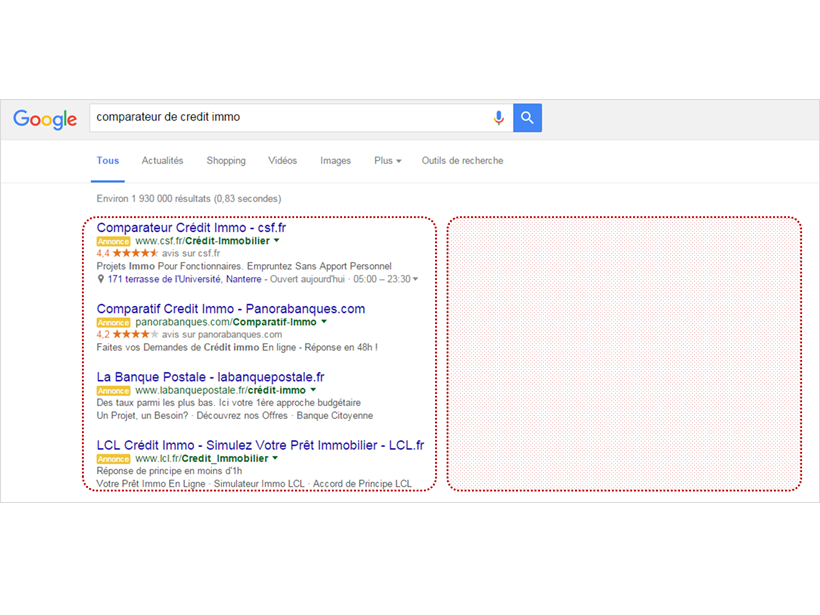Click 'Ouvert aujourd'hui' hours text
The width and height of the screenshot is (820, 615).
point(307,279)
